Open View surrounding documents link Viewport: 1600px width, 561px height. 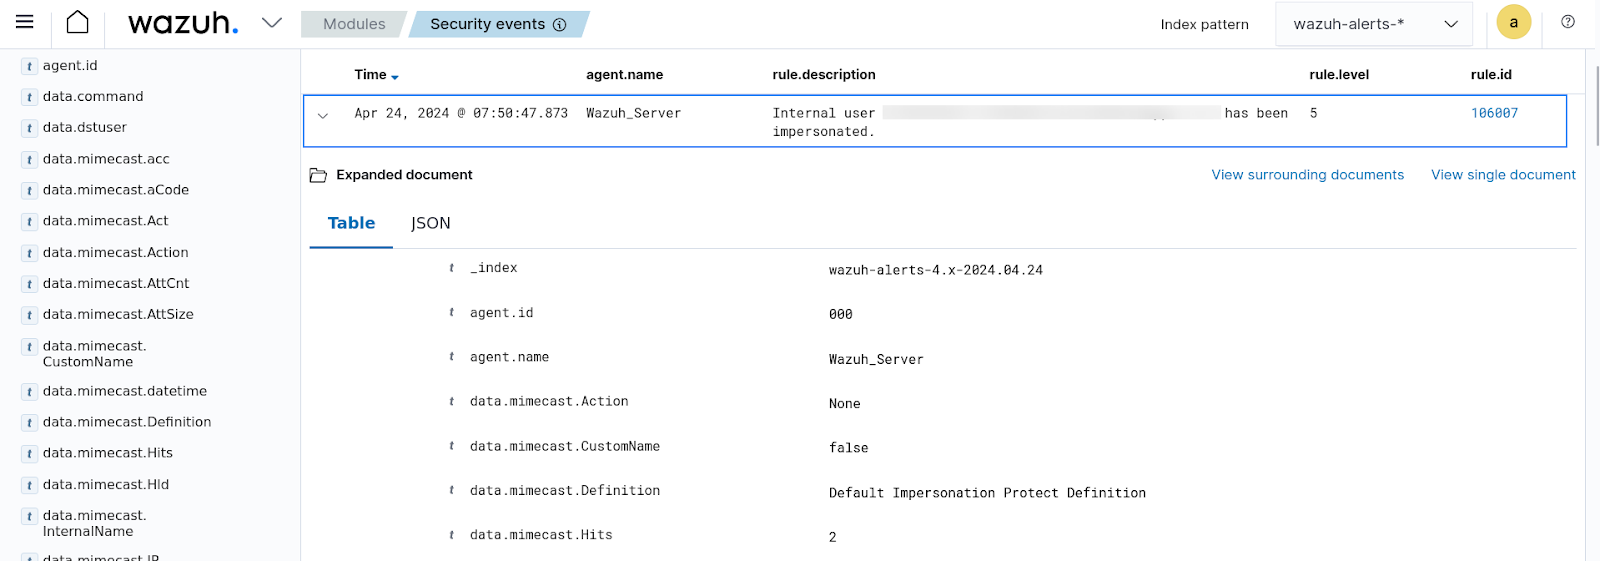(1307, 175)
